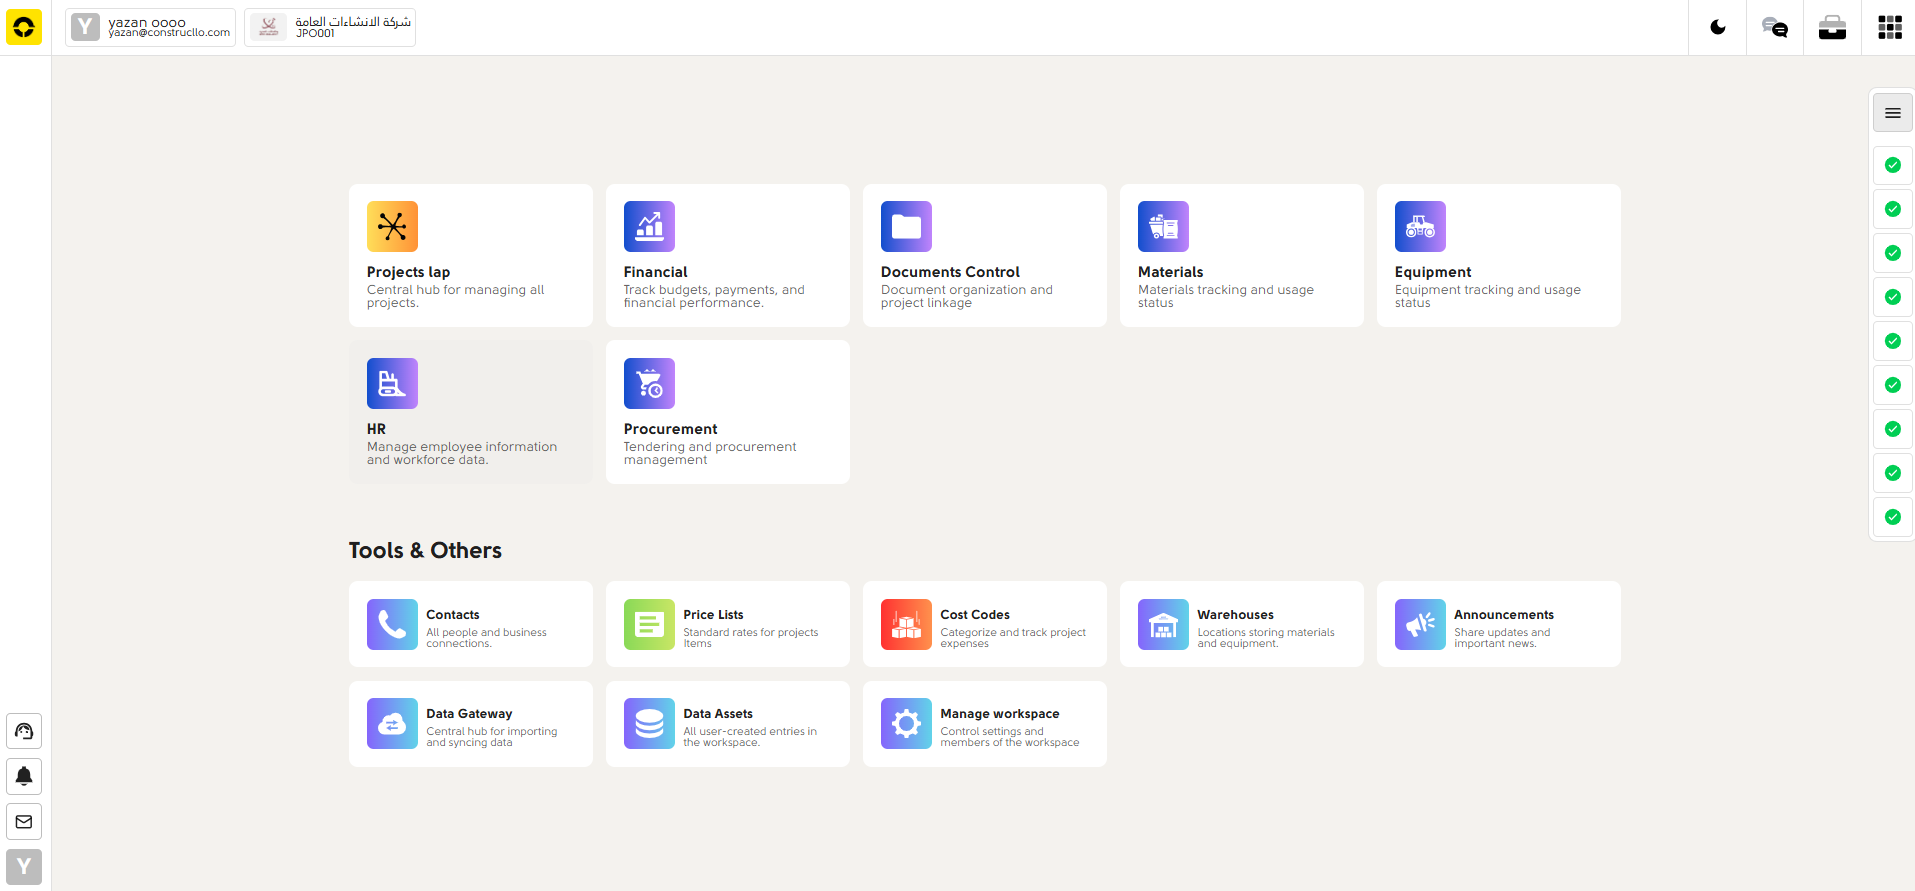Click the first green checkmark in checklist
The width and height of the screenshot is (1915, 891).
coord(1893,165)
